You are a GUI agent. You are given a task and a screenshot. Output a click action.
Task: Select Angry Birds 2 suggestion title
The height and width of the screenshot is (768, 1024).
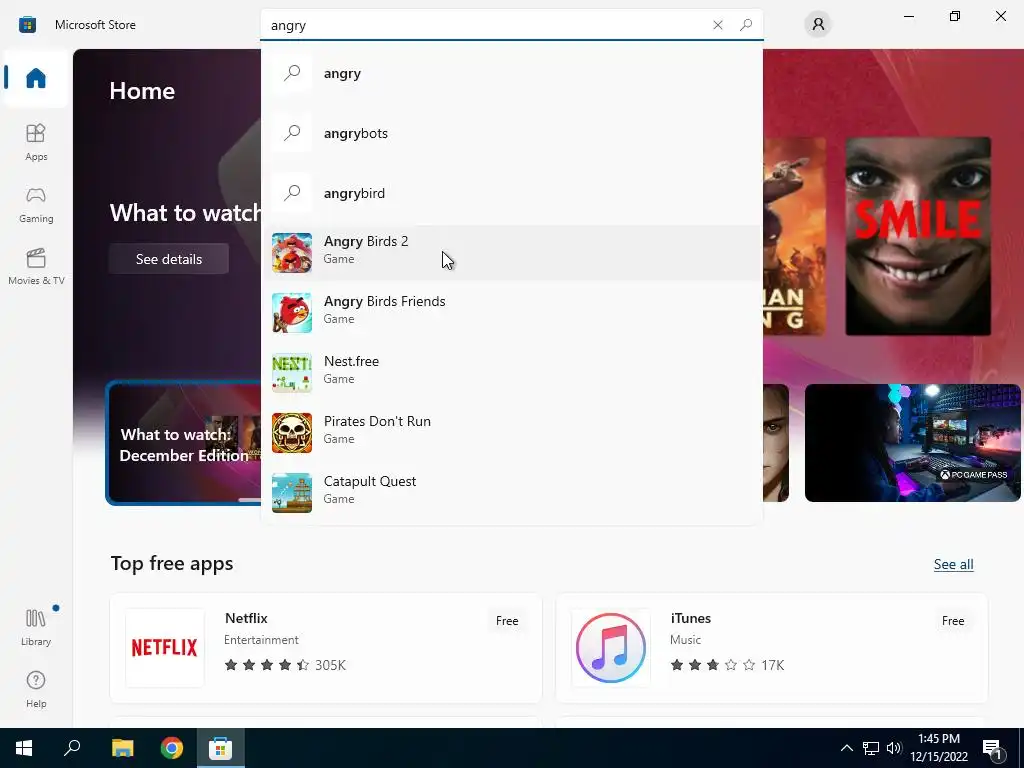(366, 241)
